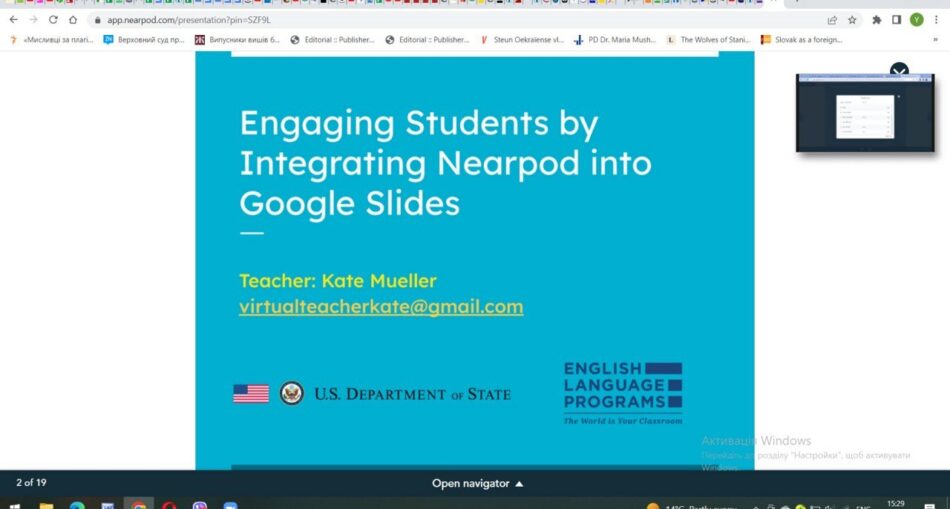Screen dimensions: 950x509
Task: Open Chrome from the Windows taskbar
Action: coord(138,506)
